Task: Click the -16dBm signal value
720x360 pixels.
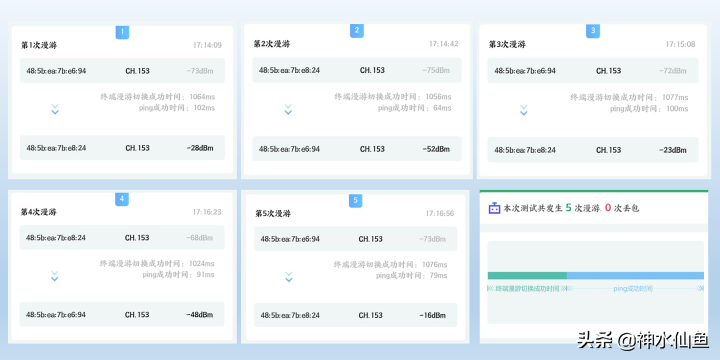Action: 432,315
